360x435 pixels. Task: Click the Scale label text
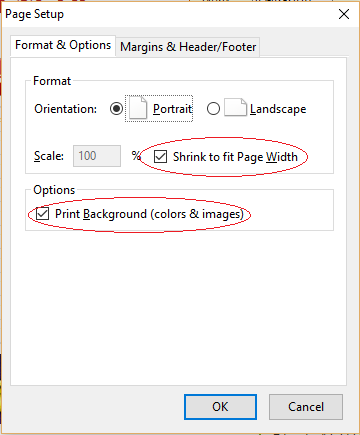(x=49, y=156)
